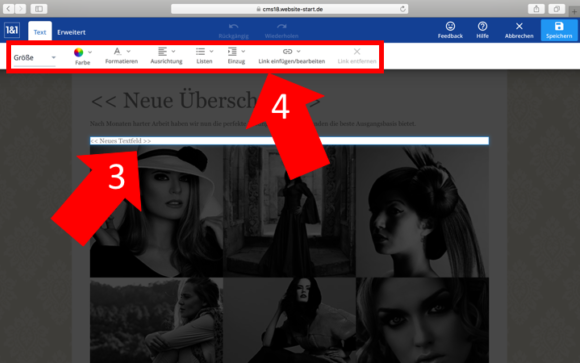Expand the Einzug dropdown arrow
This screenshot has width=580, height=363.
coord(243,51)
